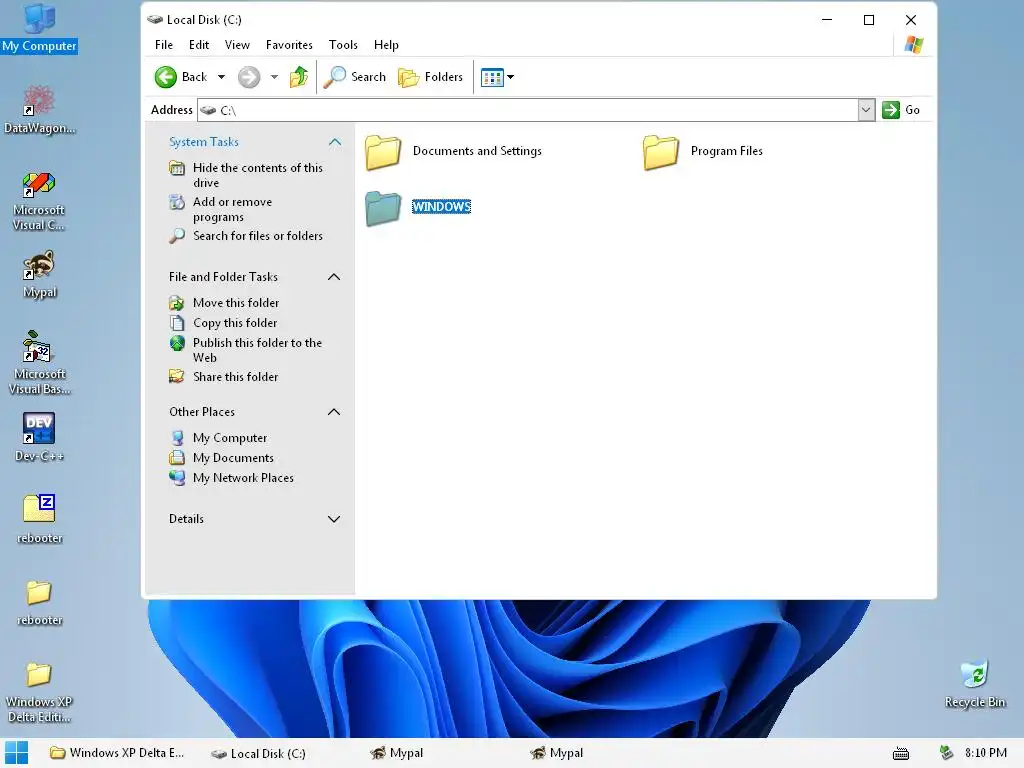The image size is (1024, 768).
Task: Click Share this folder link
Action: pos(235,377)
